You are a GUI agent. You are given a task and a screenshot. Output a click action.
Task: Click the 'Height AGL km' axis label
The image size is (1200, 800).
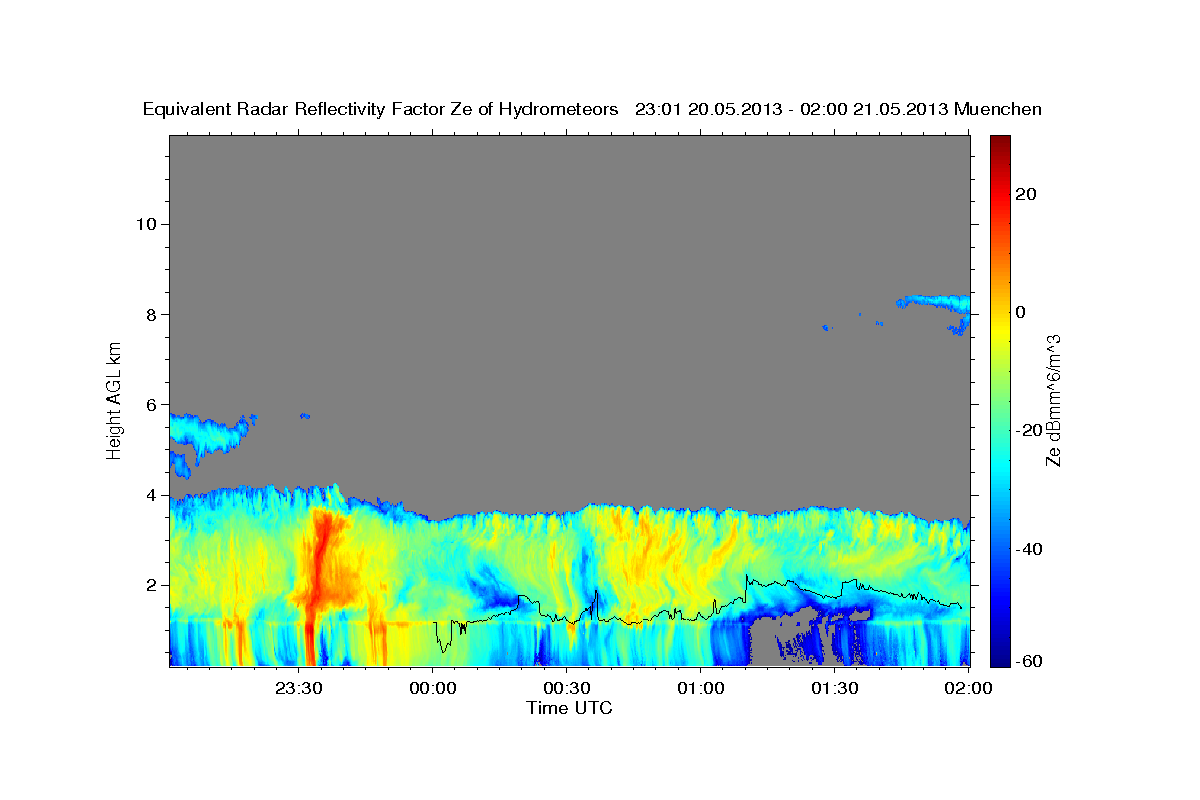click(x=114, y=401)
